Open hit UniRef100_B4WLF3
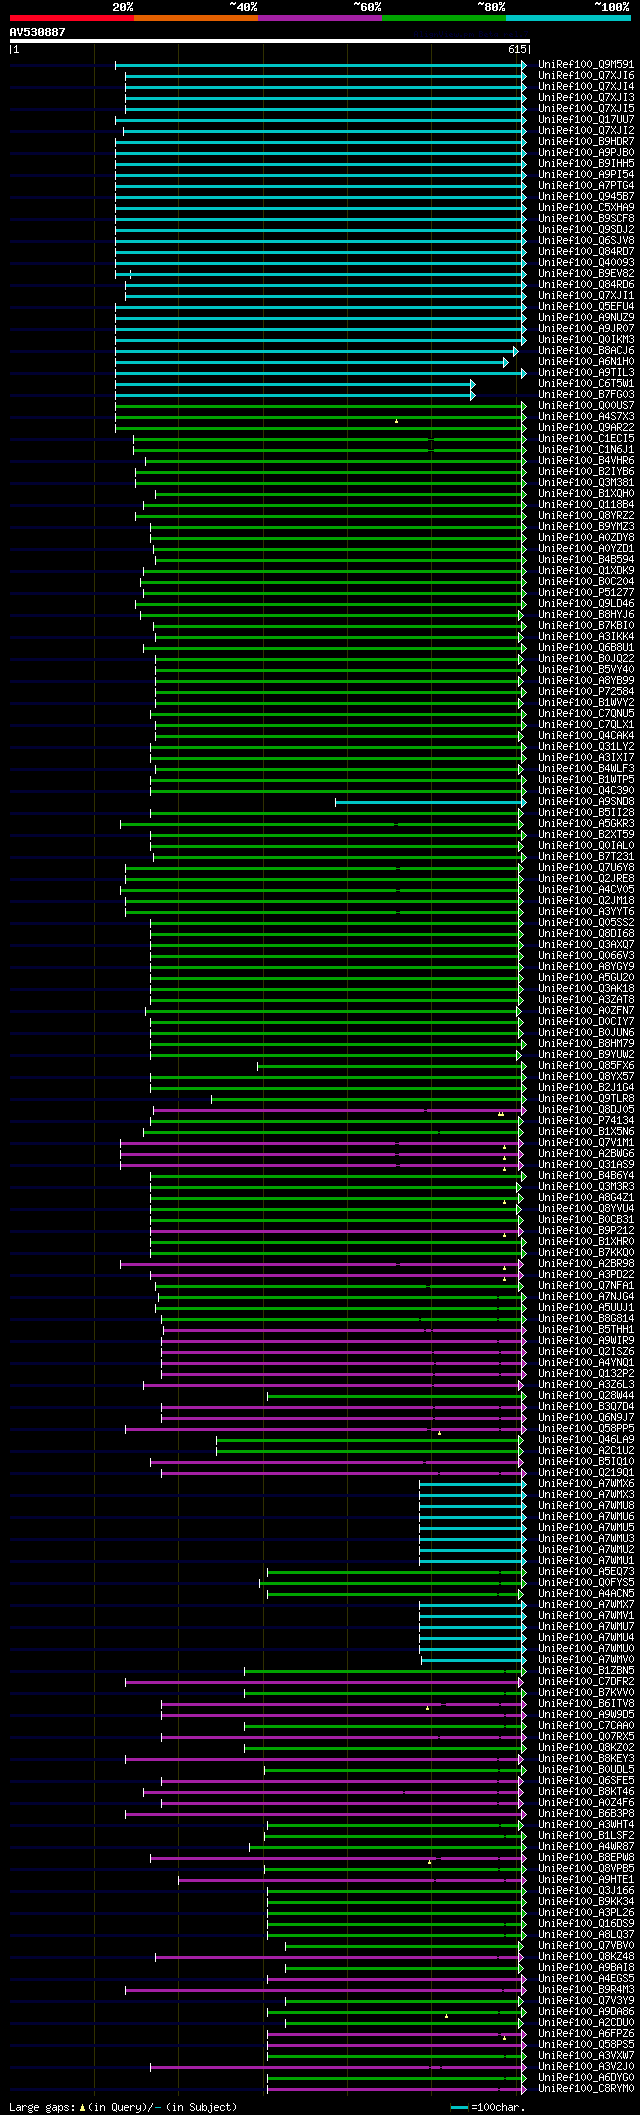 tap(586, 768)
